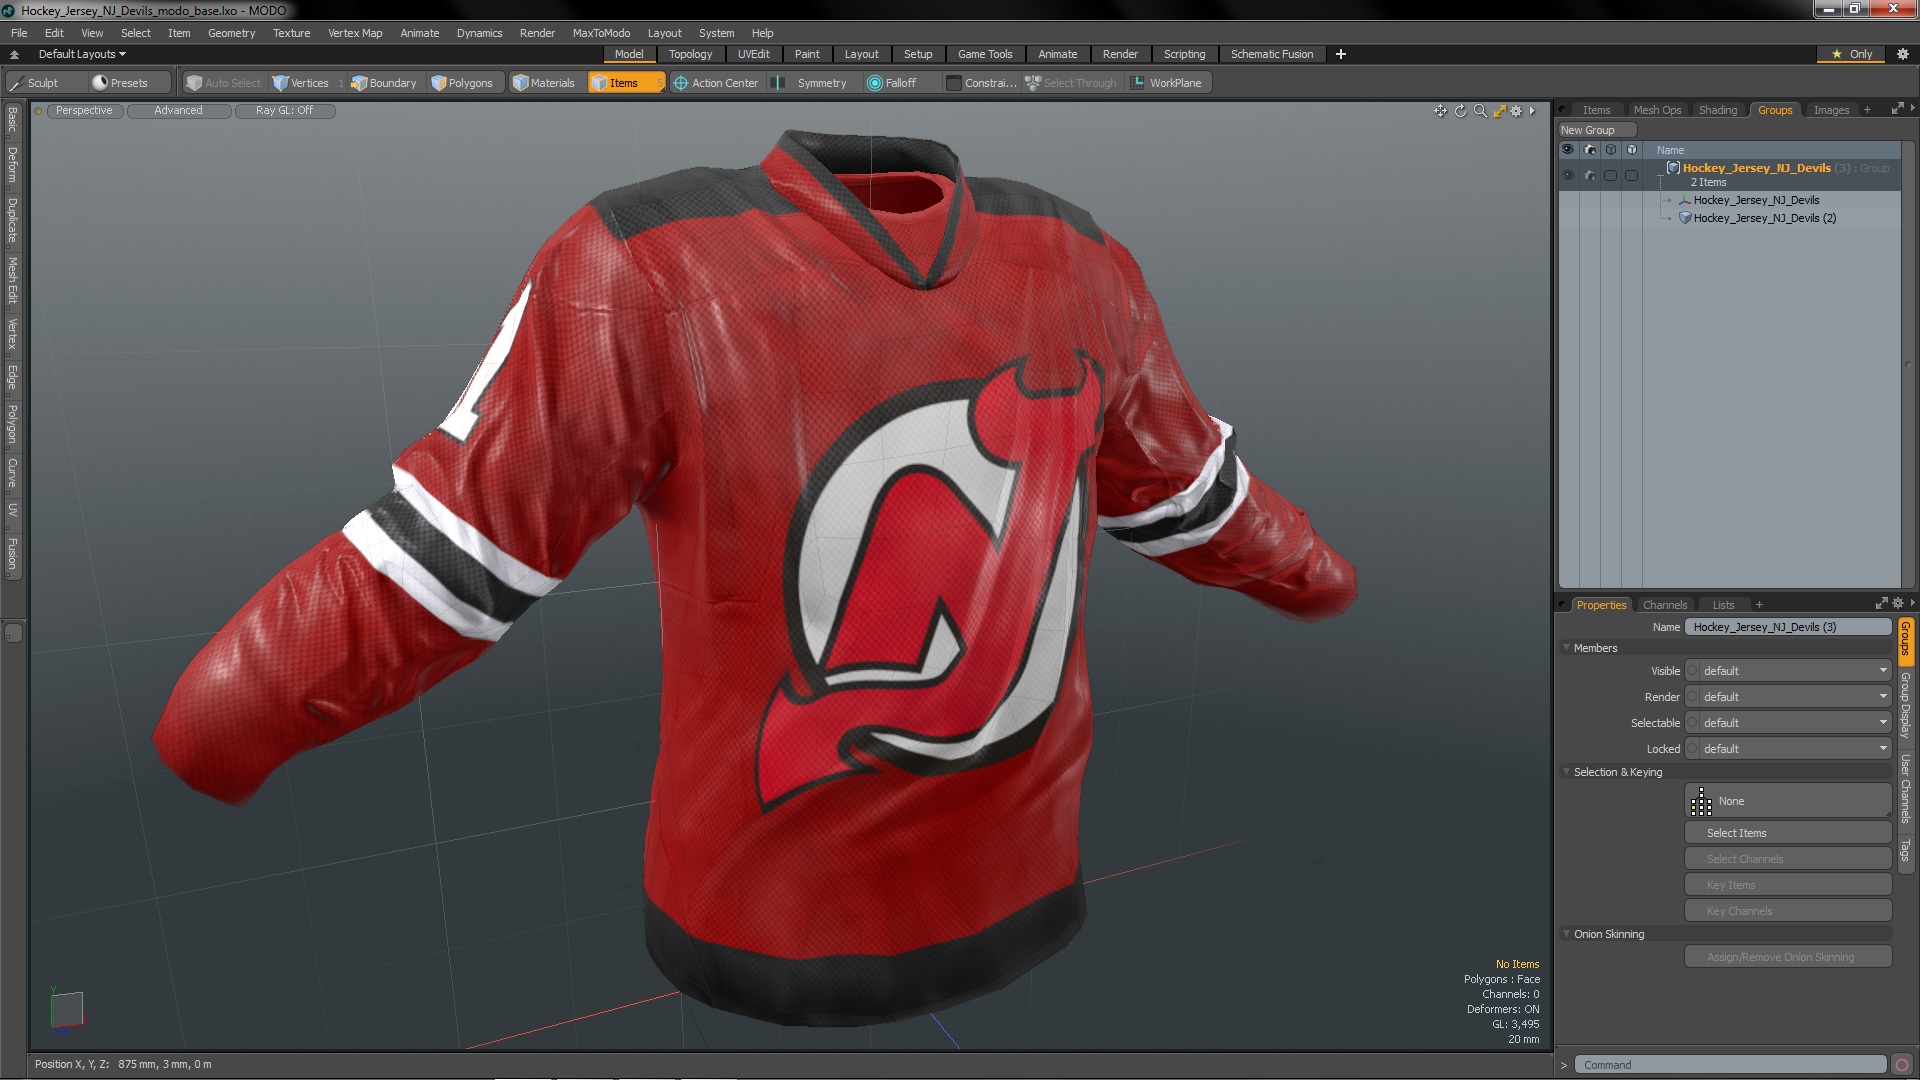This screenshot has width=1920, height=1080.
Task: Open layout settings gear at top right
Action: pos(1903,54)
